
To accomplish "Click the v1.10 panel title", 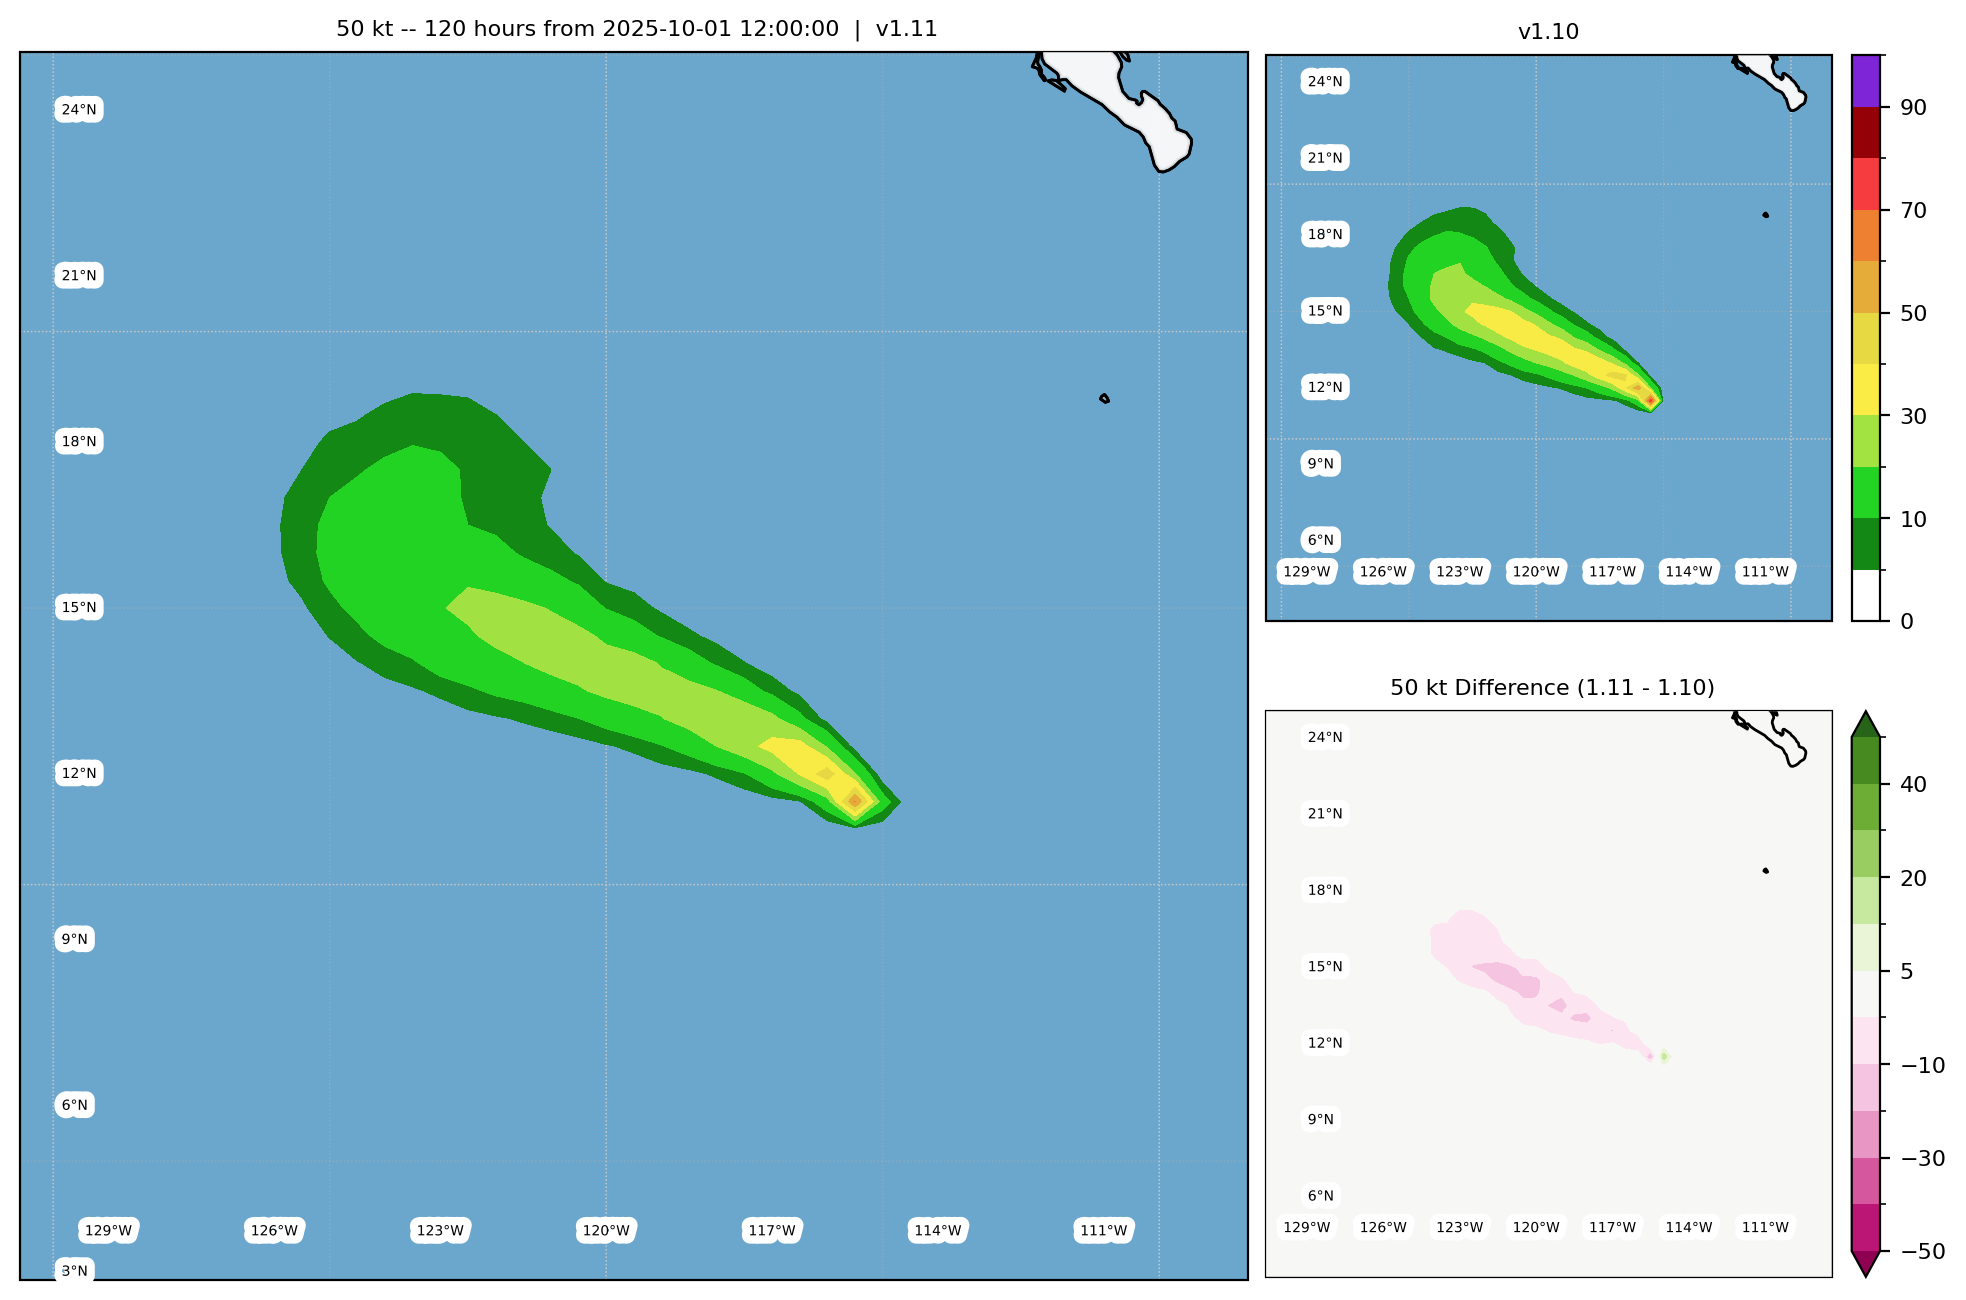I will (1548, 32).
